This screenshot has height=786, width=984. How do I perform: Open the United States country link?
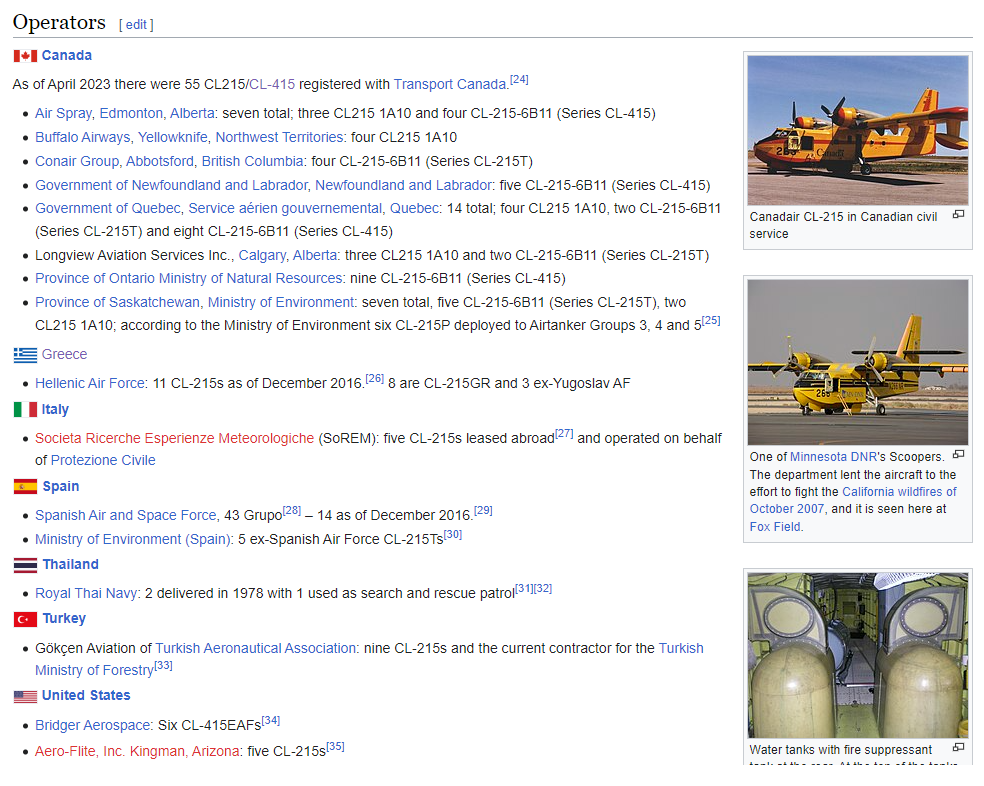click(x=86, y=696)
